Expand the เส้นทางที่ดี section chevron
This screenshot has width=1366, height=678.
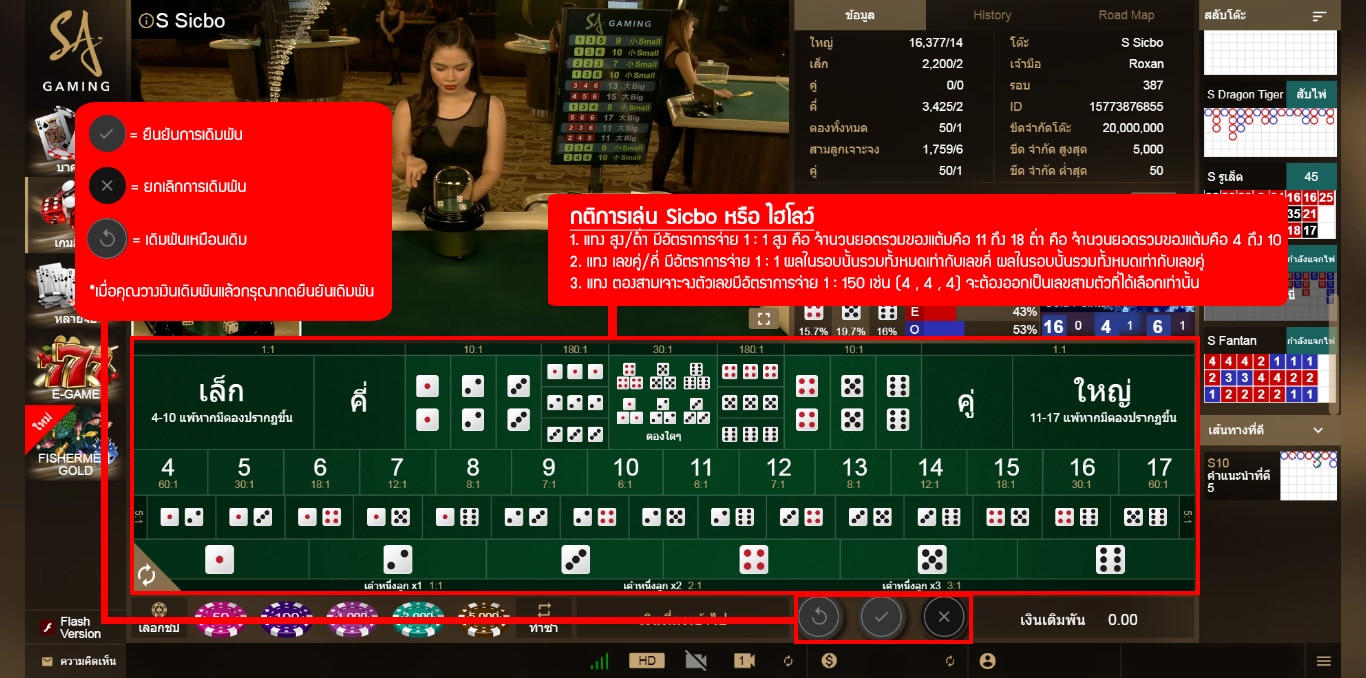pyautogui.click(x=1318, y=430)
